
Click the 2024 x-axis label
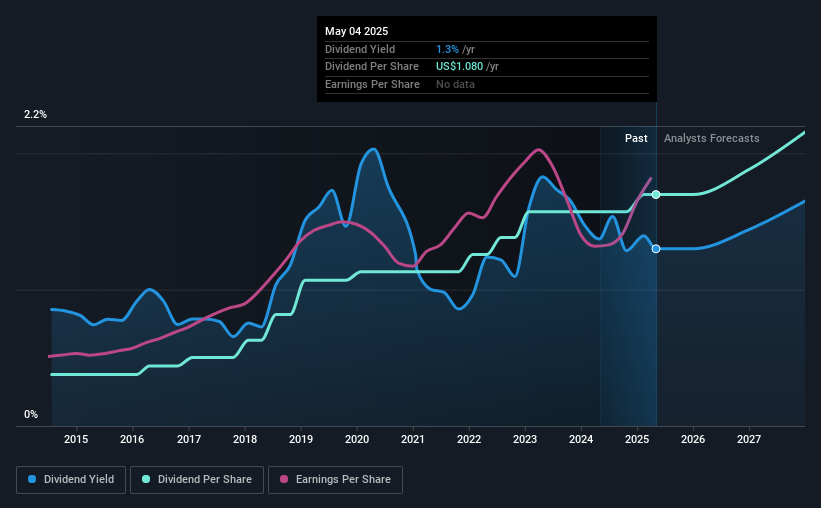[581, 439]
